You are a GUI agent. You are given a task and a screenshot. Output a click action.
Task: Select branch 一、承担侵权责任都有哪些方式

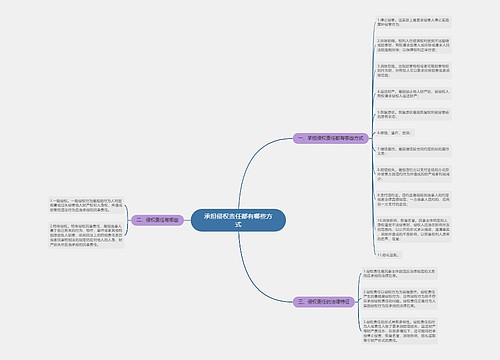tap(330, 138)
